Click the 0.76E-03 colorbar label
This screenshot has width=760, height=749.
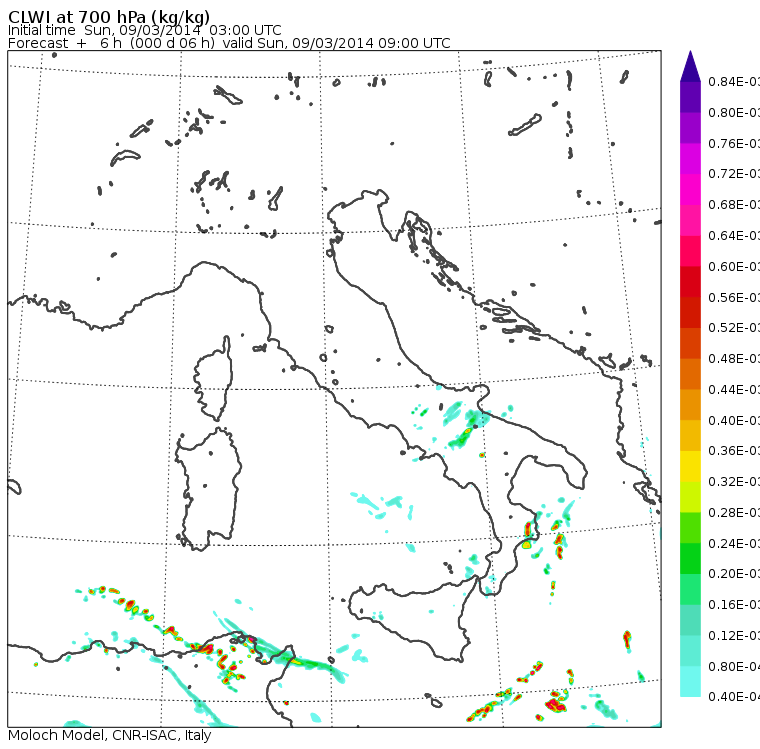(734, 143)
